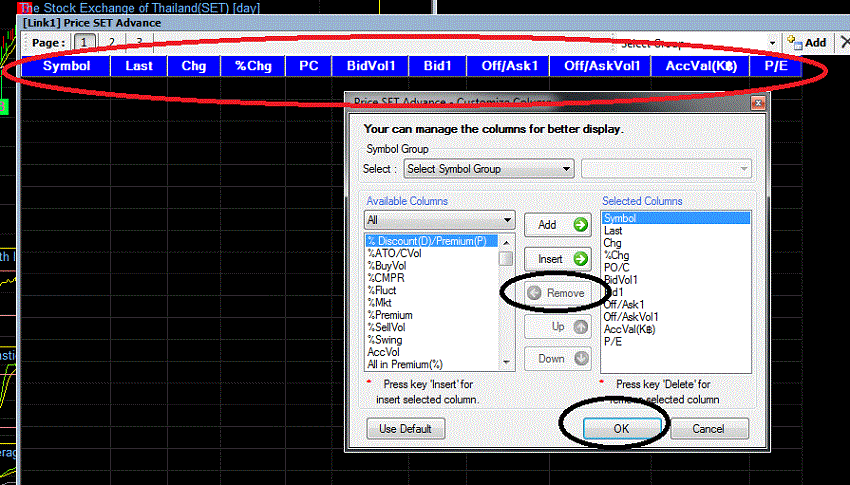Image resolution: width=850 pixels, height=485 pixels.
Task: Select 'PO/C' in Selected Columns list
Action: 675,268
